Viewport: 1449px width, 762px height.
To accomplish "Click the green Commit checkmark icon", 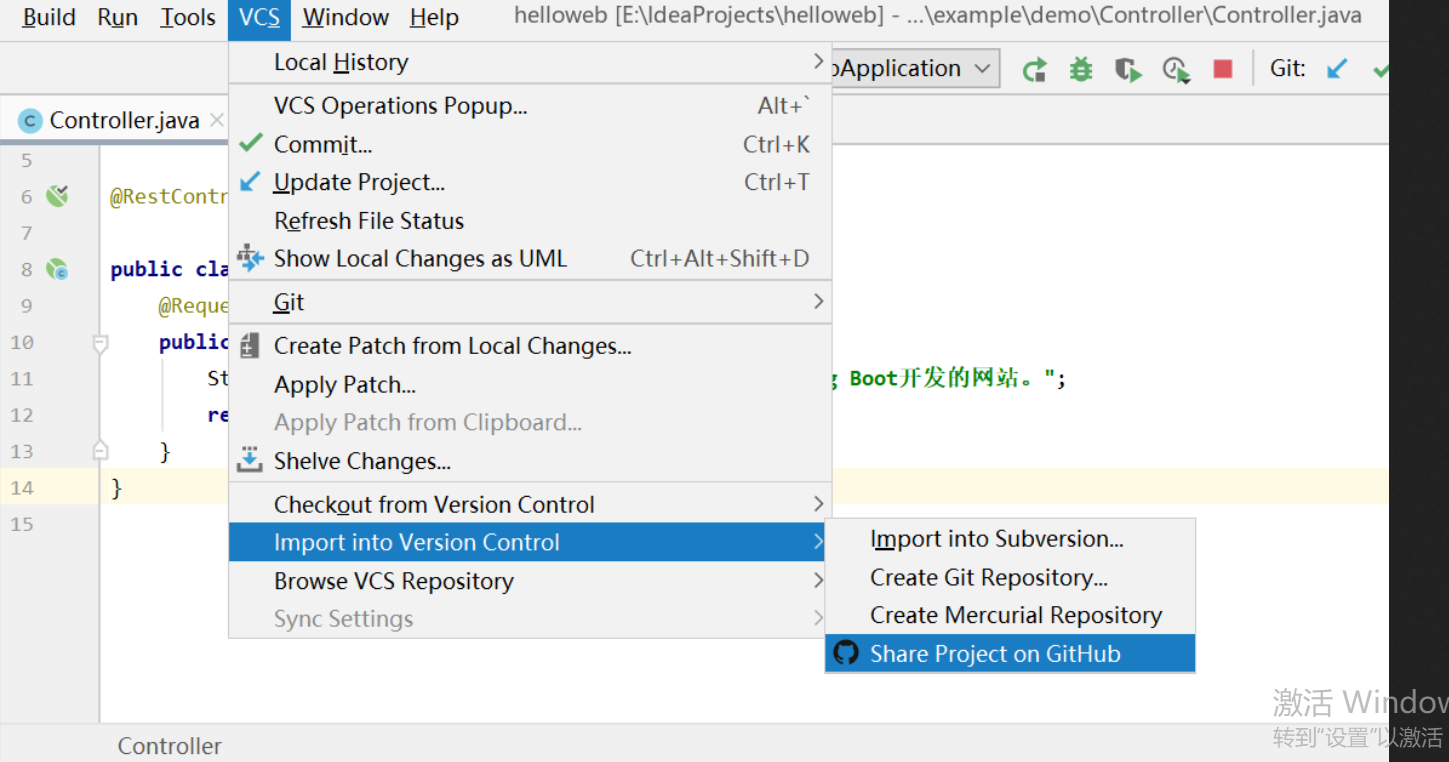I will (x=250, y=144).
